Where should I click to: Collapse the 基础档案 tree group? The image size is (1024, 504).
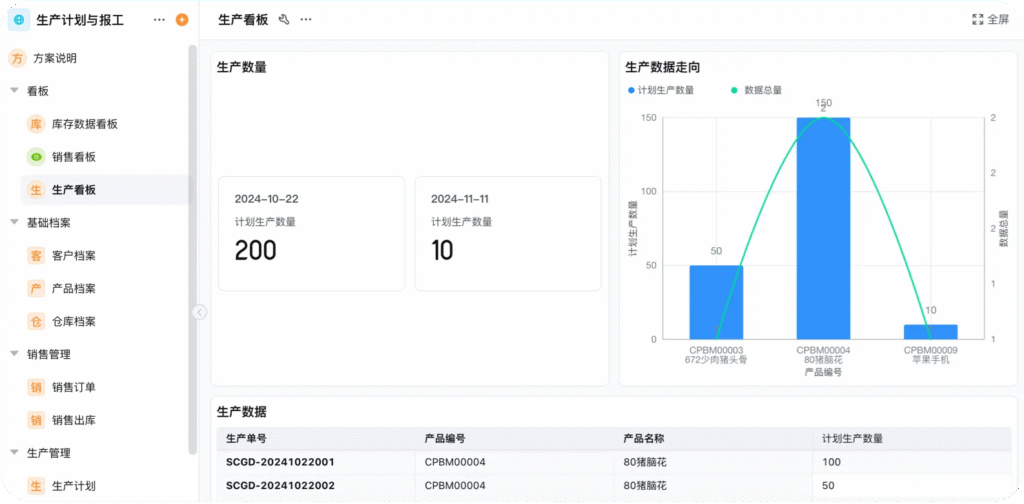tap(14, 223)
